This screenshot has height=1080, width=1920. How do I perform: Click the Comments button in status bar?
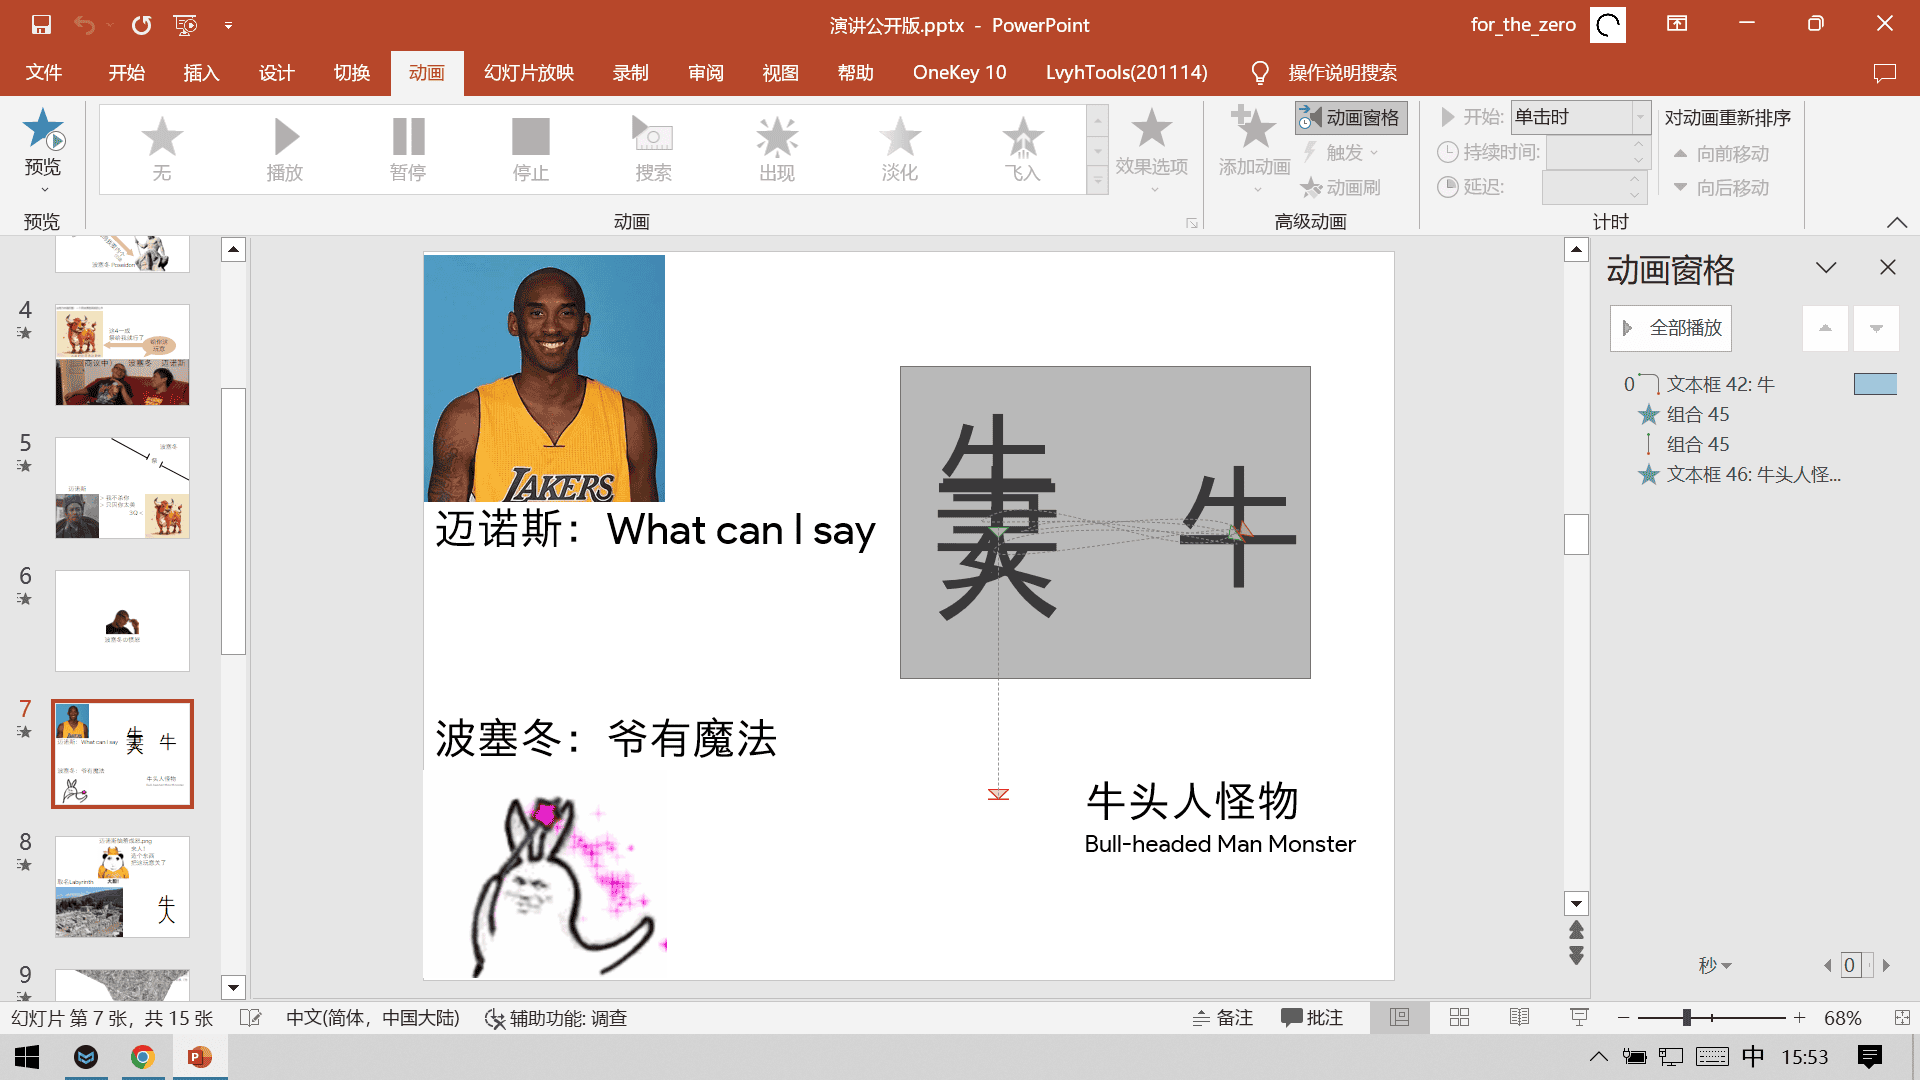(x=1312, y=1018)
